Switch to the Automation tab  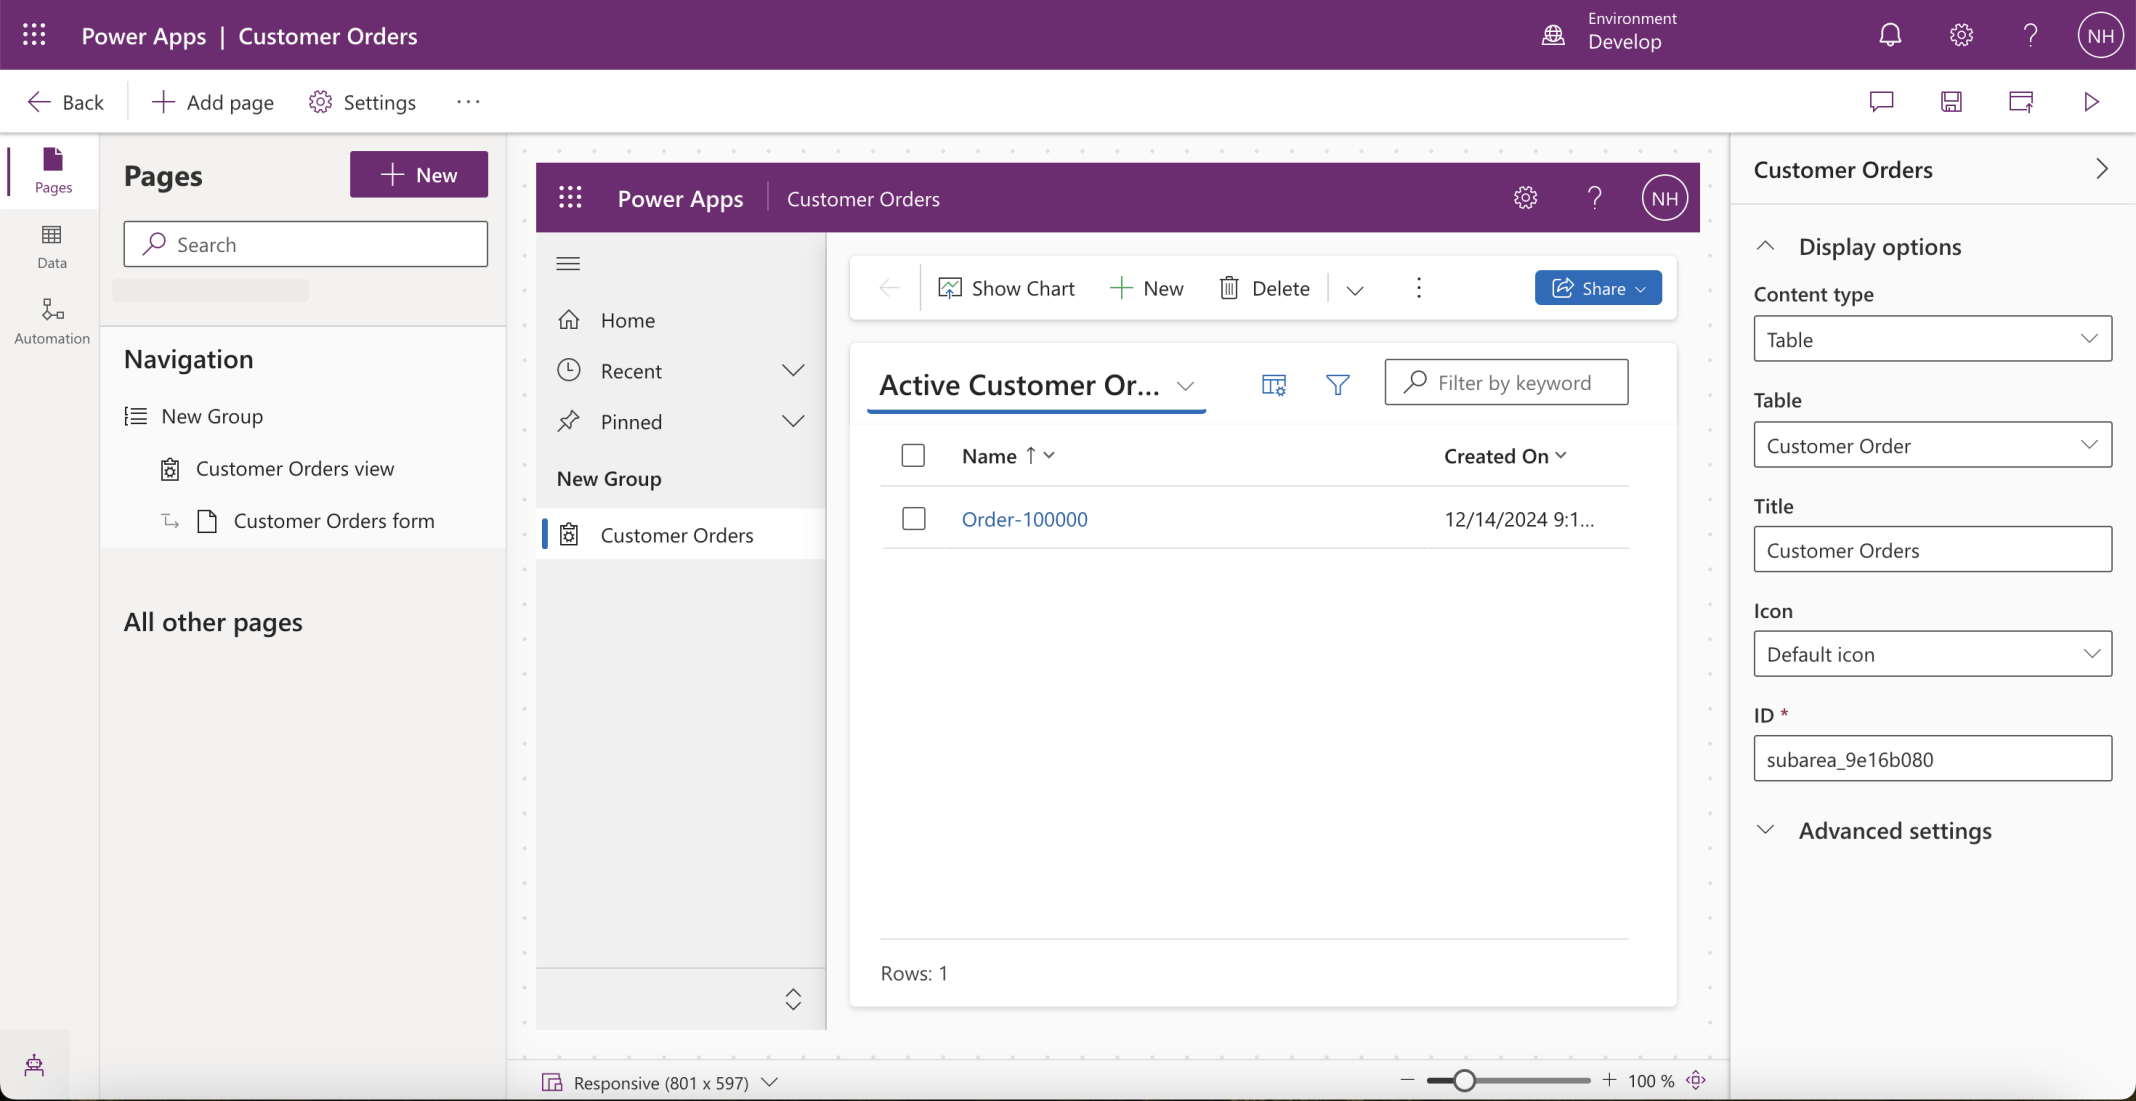pos(52,321)
